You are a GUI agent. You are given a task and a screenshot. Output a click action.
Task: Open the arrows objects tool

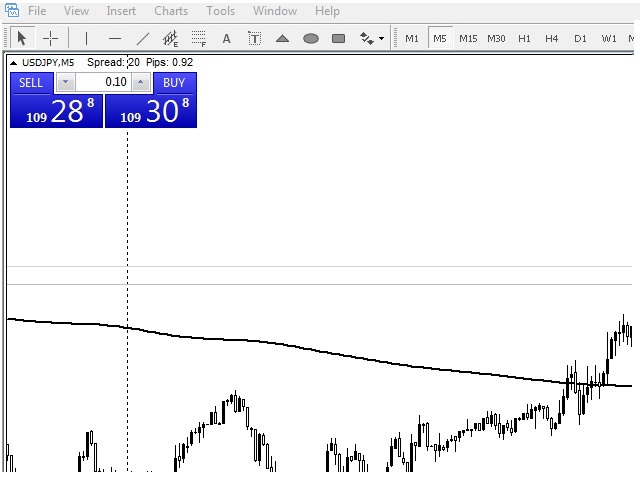click(x=367, y=39)
